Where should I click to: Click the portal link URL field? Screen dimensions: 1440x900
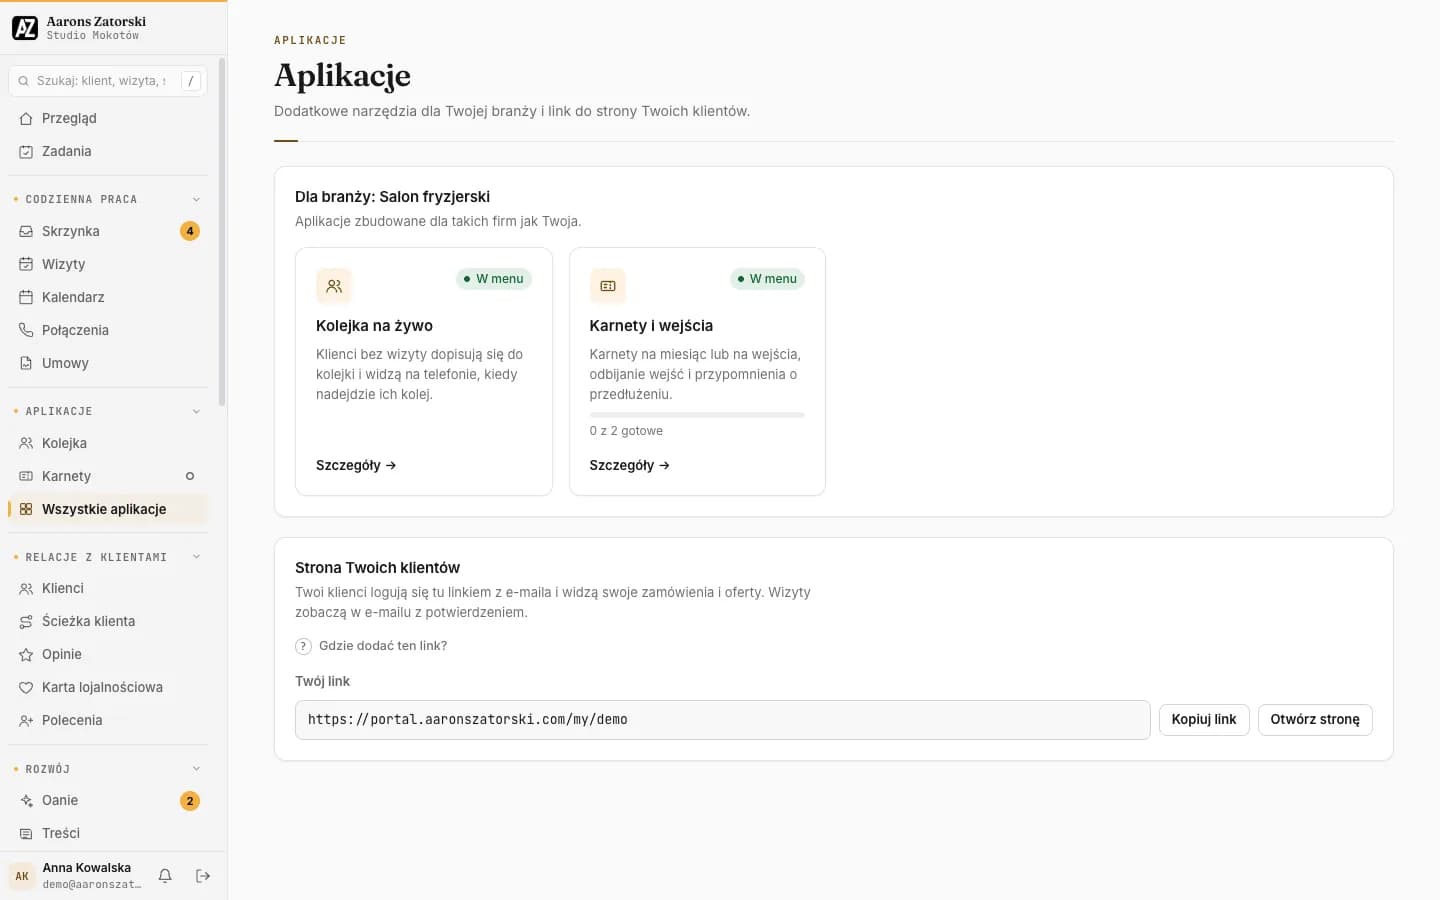click(x=722, y=720)
